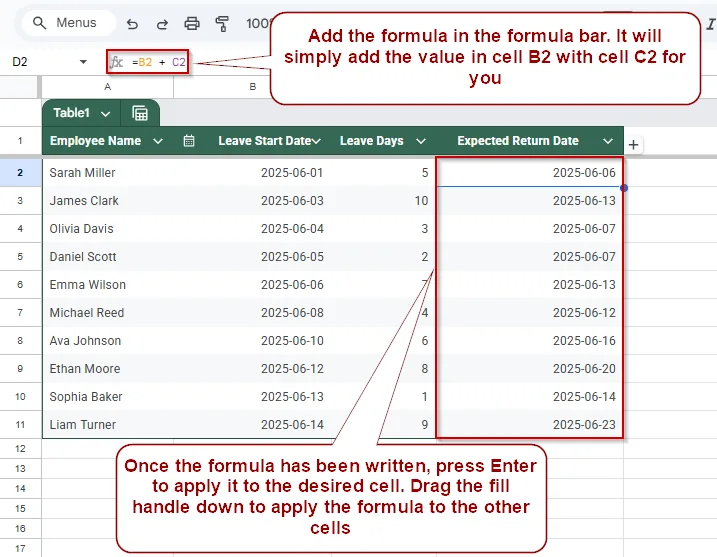Expand the Leave Days column dropdown
Image resolution: width=717 pixels, height=557 pixels.
pyautogui.click(x=421, y=141)
